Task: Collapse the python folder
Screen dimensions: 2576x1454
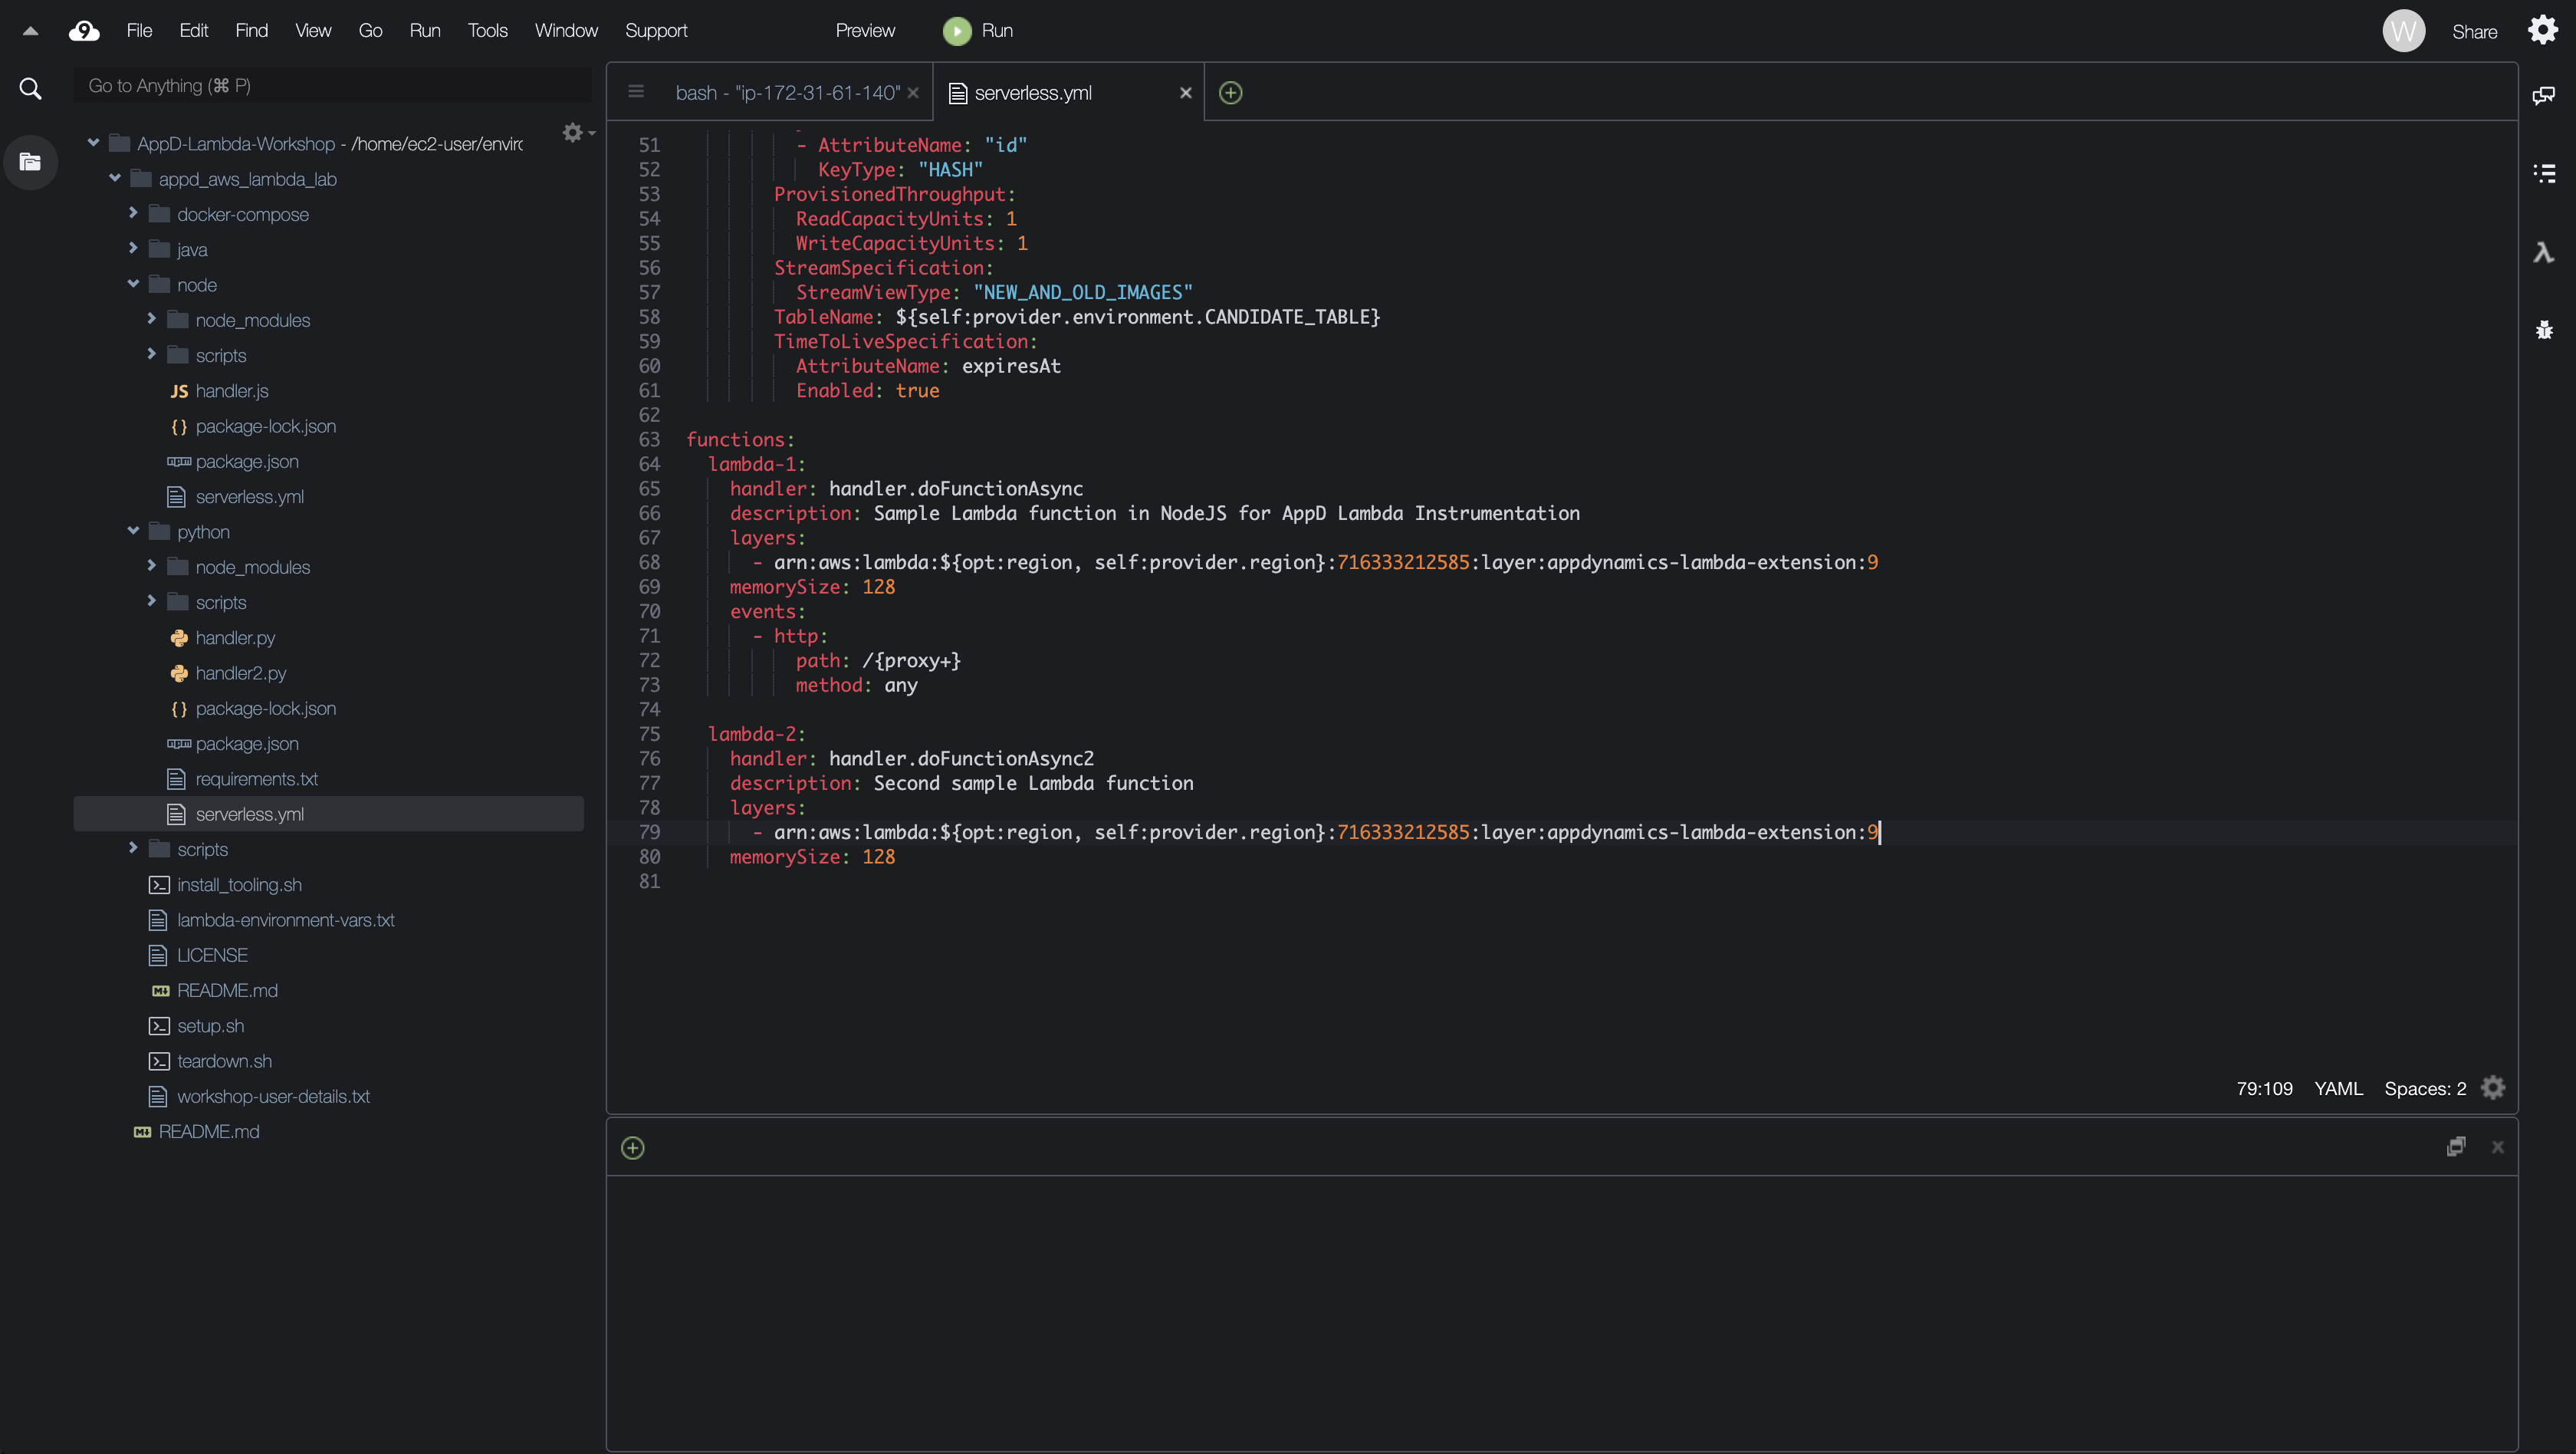Action: coord(133,531)
